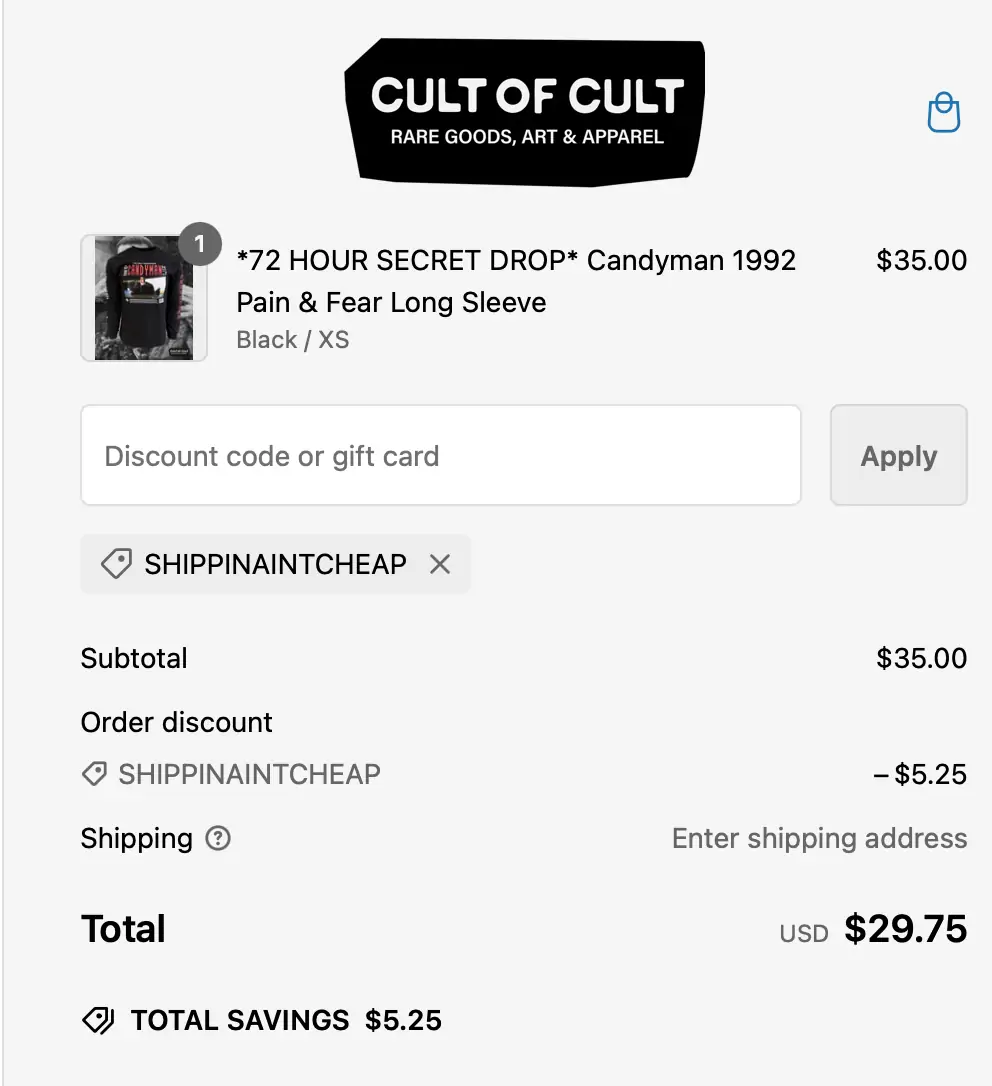
Task: Focus the Discount code or gift card field
Action: pyautogui.click(x=441, y=456)
